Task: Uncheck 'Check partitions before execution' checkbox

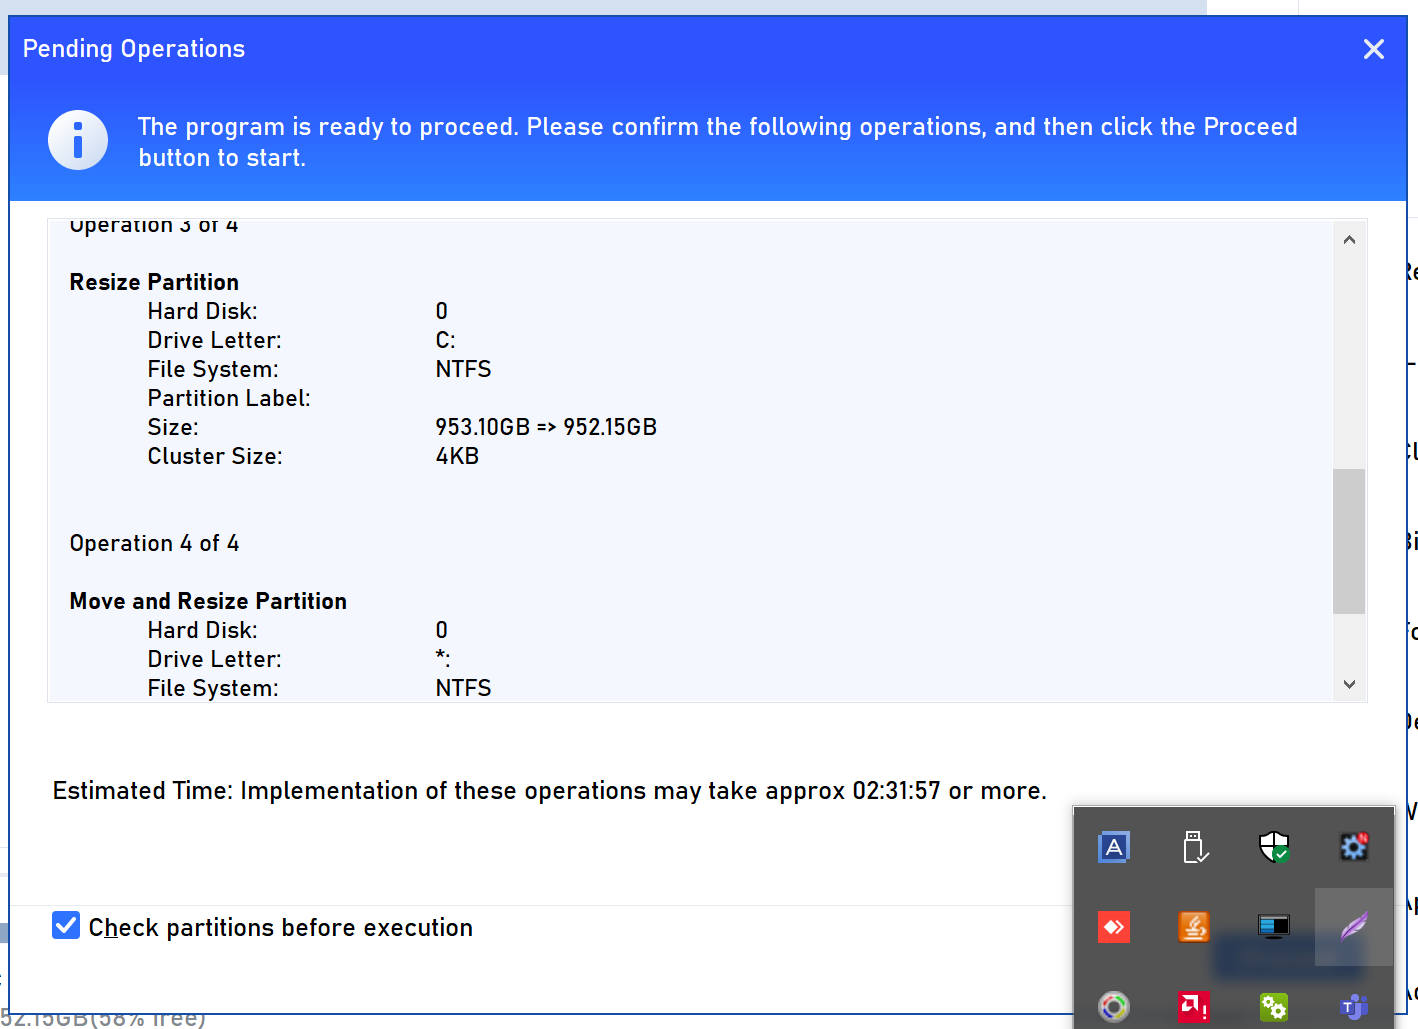Action: (66, 926)
